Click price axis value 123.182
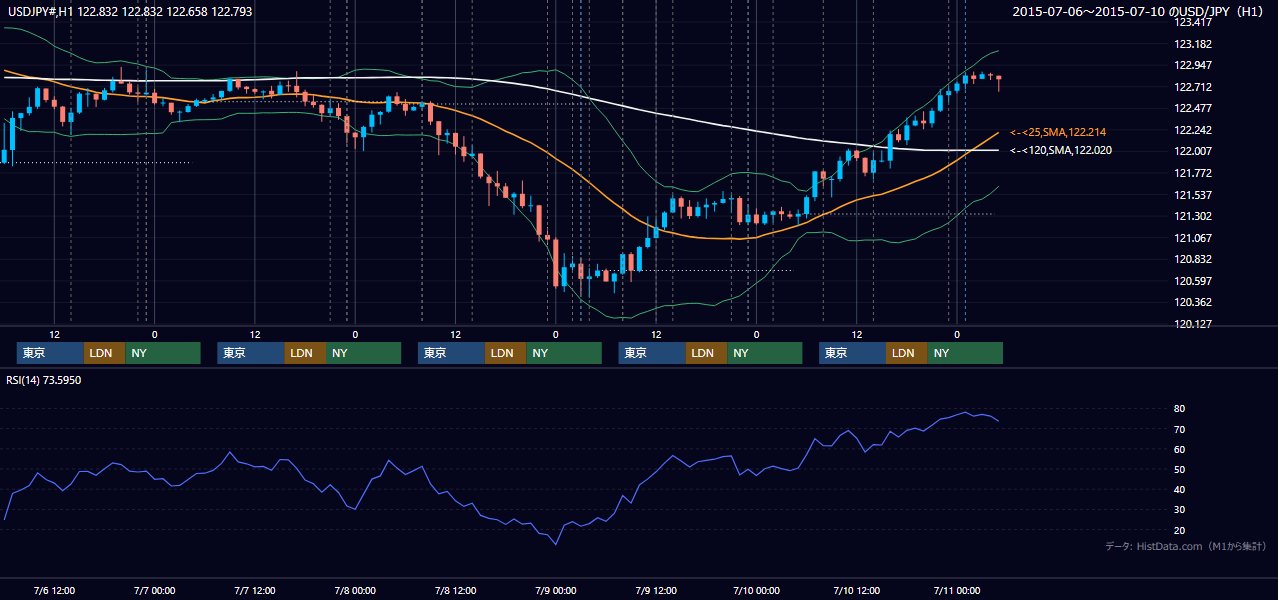1278x600 pixels. (x=1192, y=44)
